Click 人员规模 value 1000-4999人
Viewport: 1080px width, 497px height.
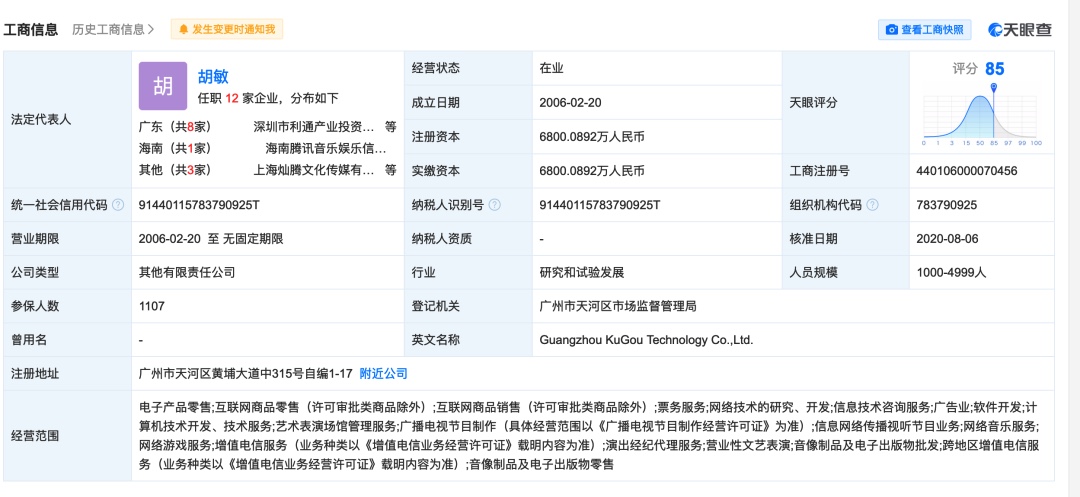coord(951,273)
